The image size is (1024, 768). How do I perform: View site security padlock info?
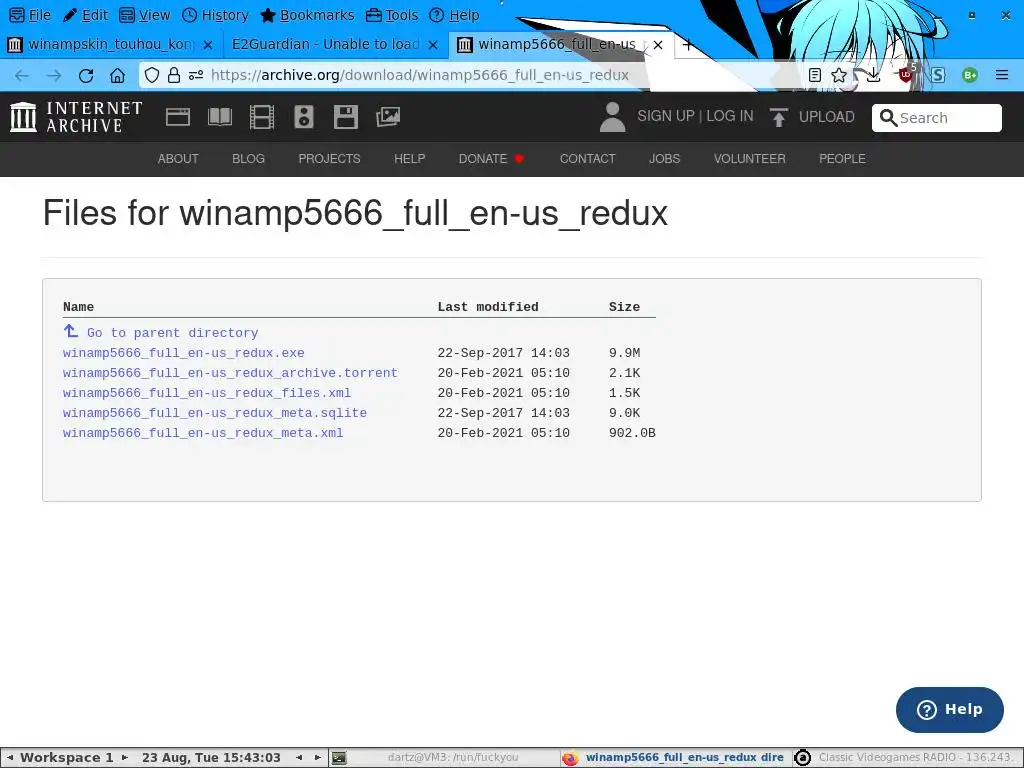pos(174,75)
